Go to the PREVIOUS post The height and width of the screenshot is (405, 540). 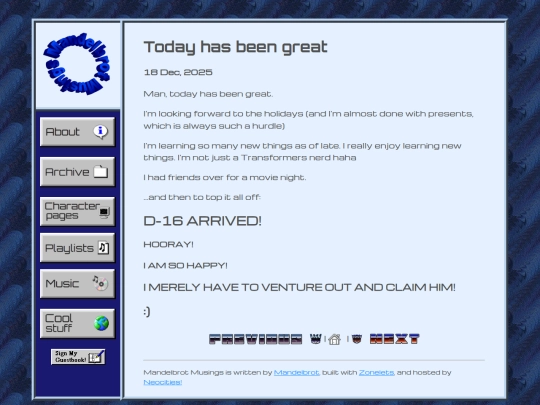(256, 339)
